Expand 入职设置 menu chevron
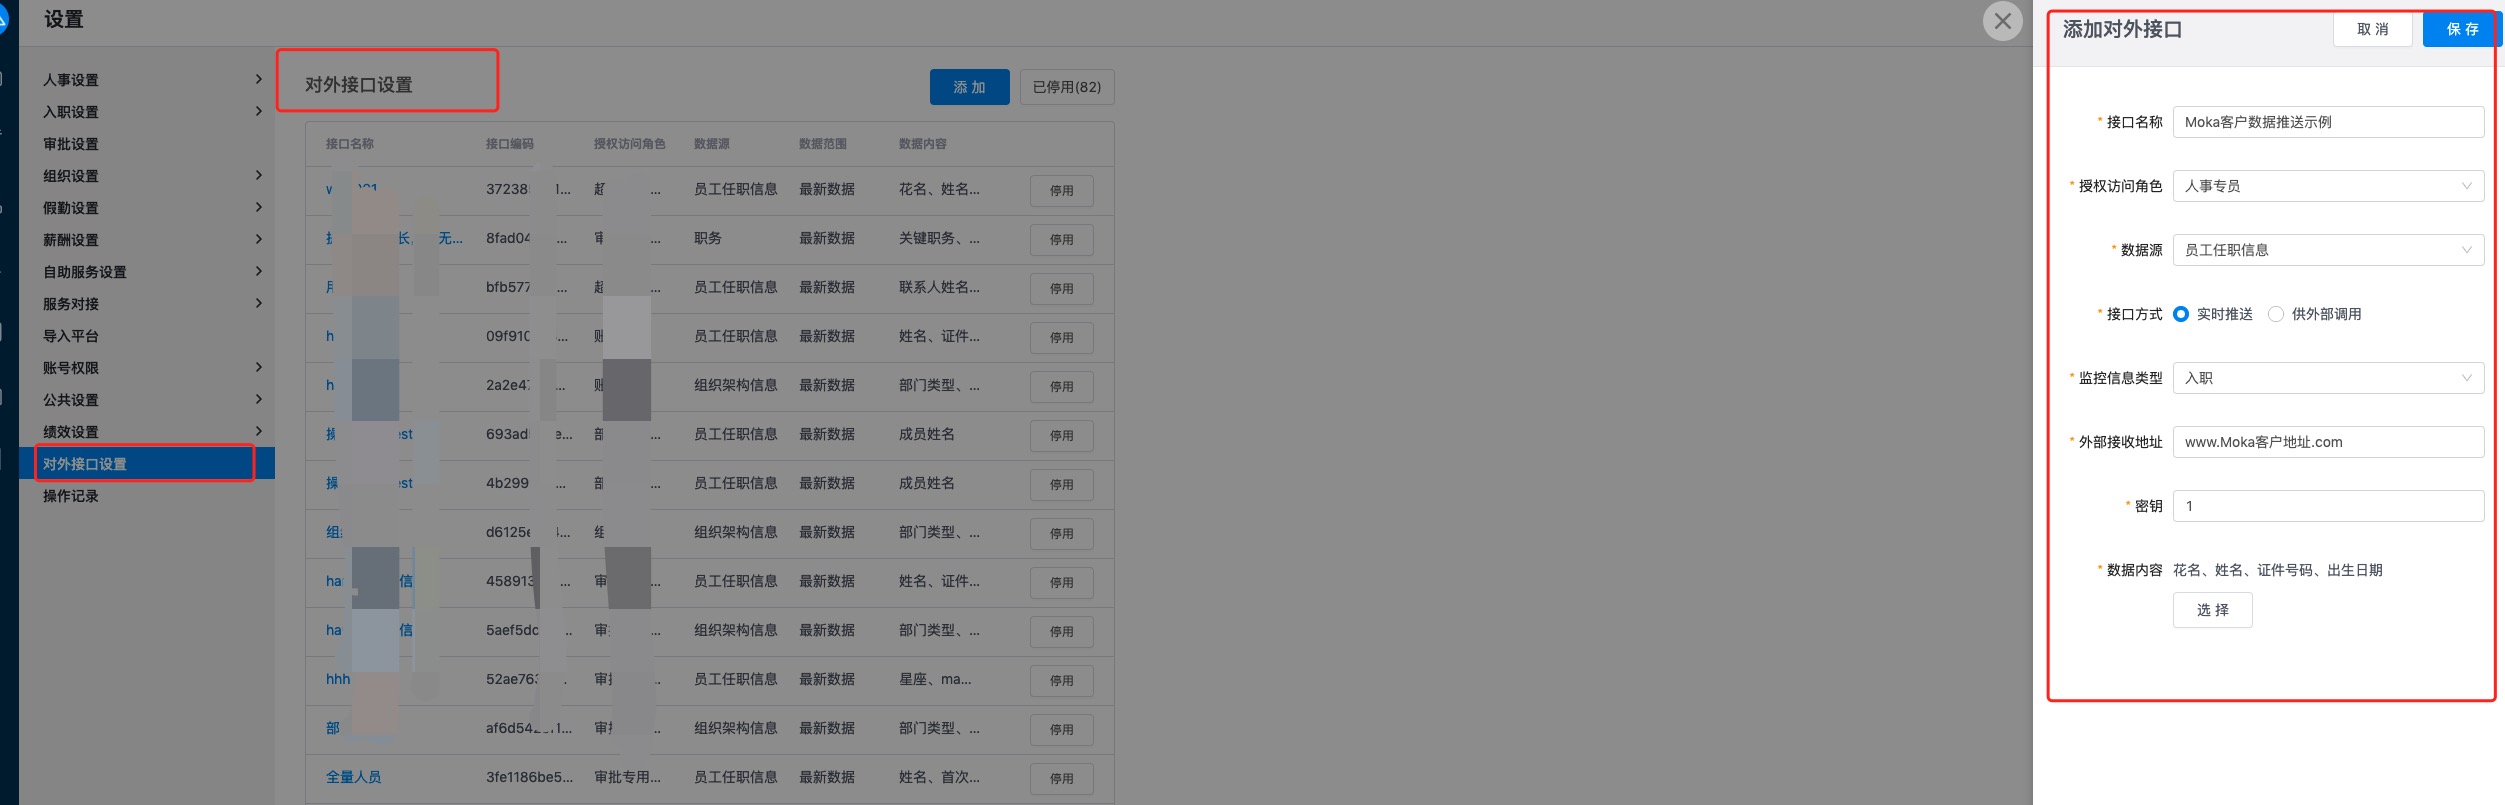This screenshot has width=2505, height=805. [258, 111]
